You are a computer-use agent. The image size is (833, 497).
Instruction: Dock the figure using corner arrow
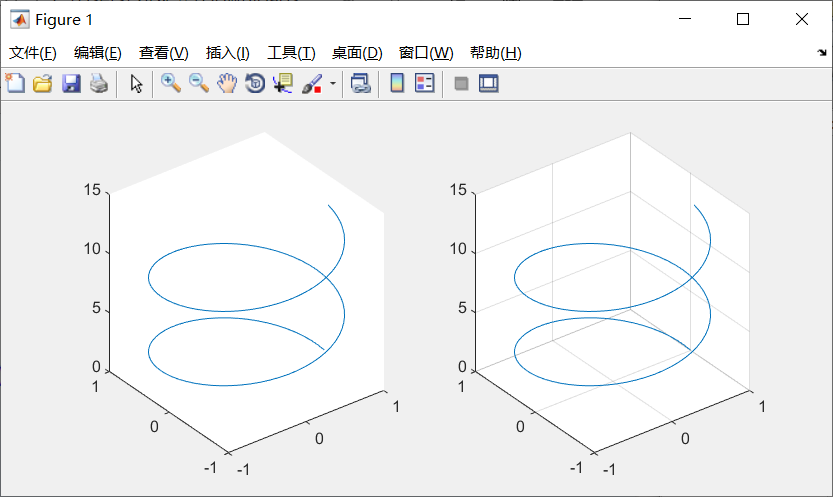coord(822,53)
